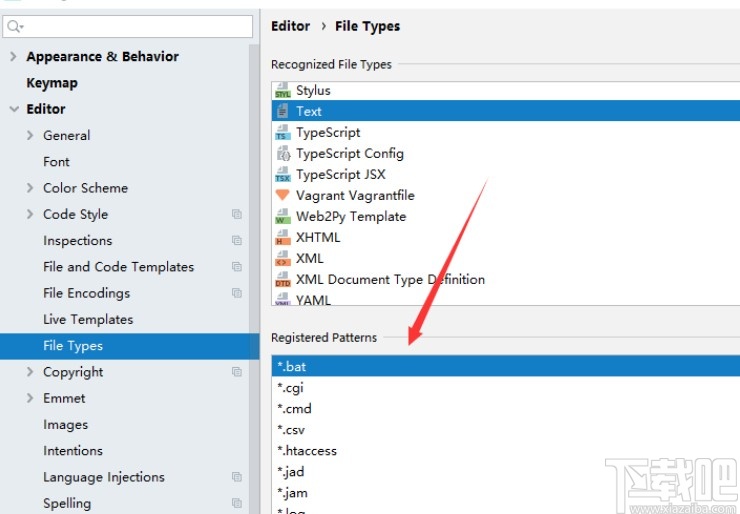
Task: Collapse the Editor tree section
Action: point(13,109)
